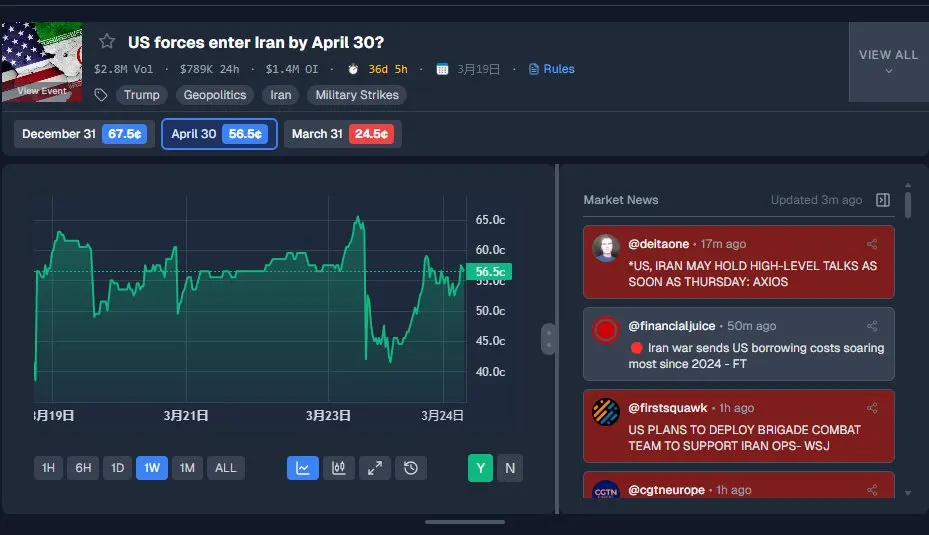Screen dimensions: 929x535
Task: Toggle the Y (Yes) side button
Action: click(x=480, y=468)
